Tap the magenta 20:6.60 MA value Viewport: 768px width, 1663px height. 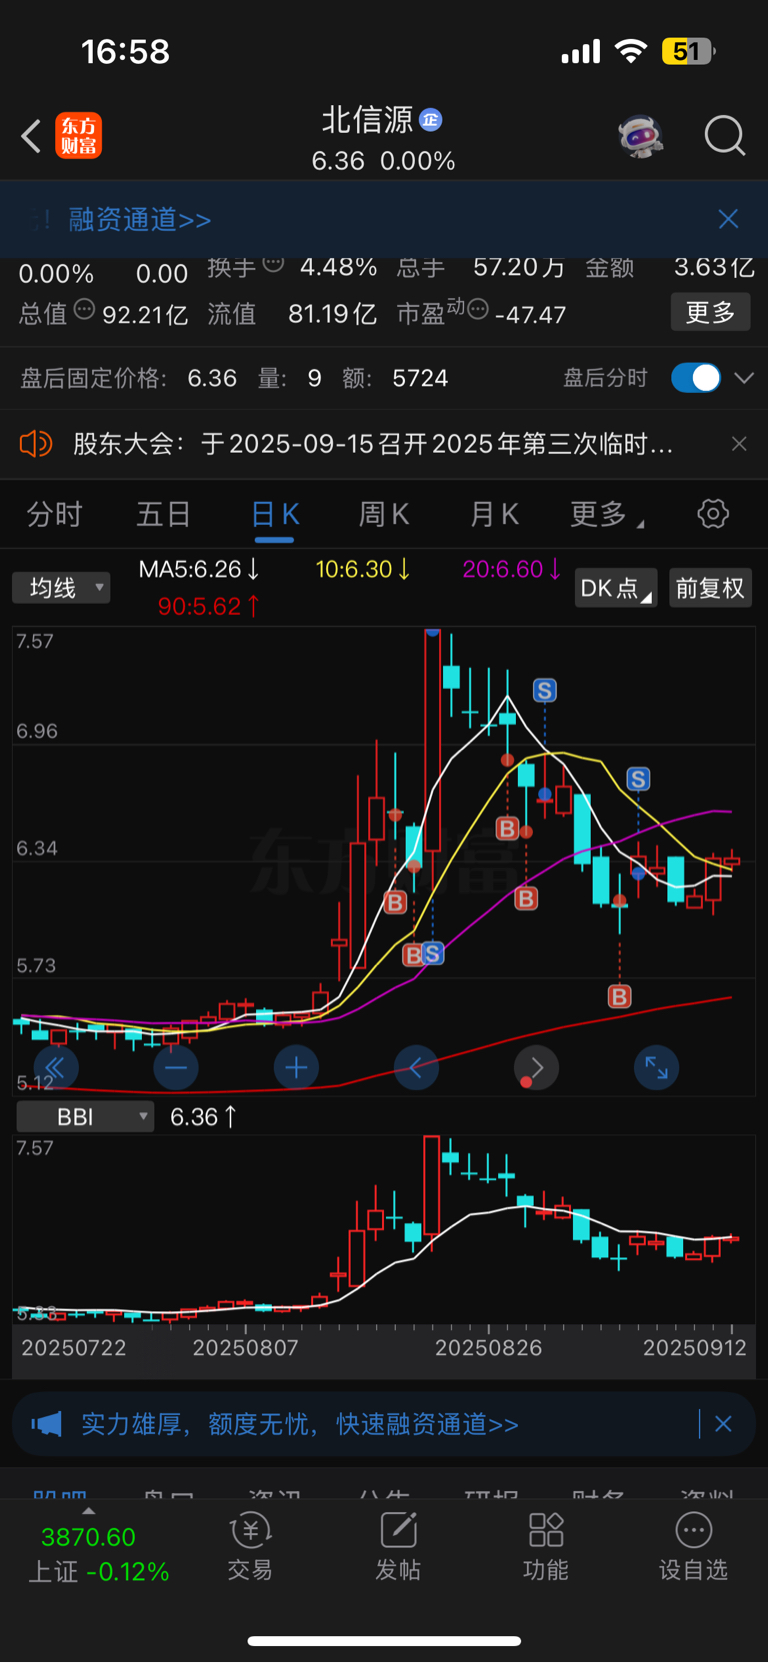point(511,569)
